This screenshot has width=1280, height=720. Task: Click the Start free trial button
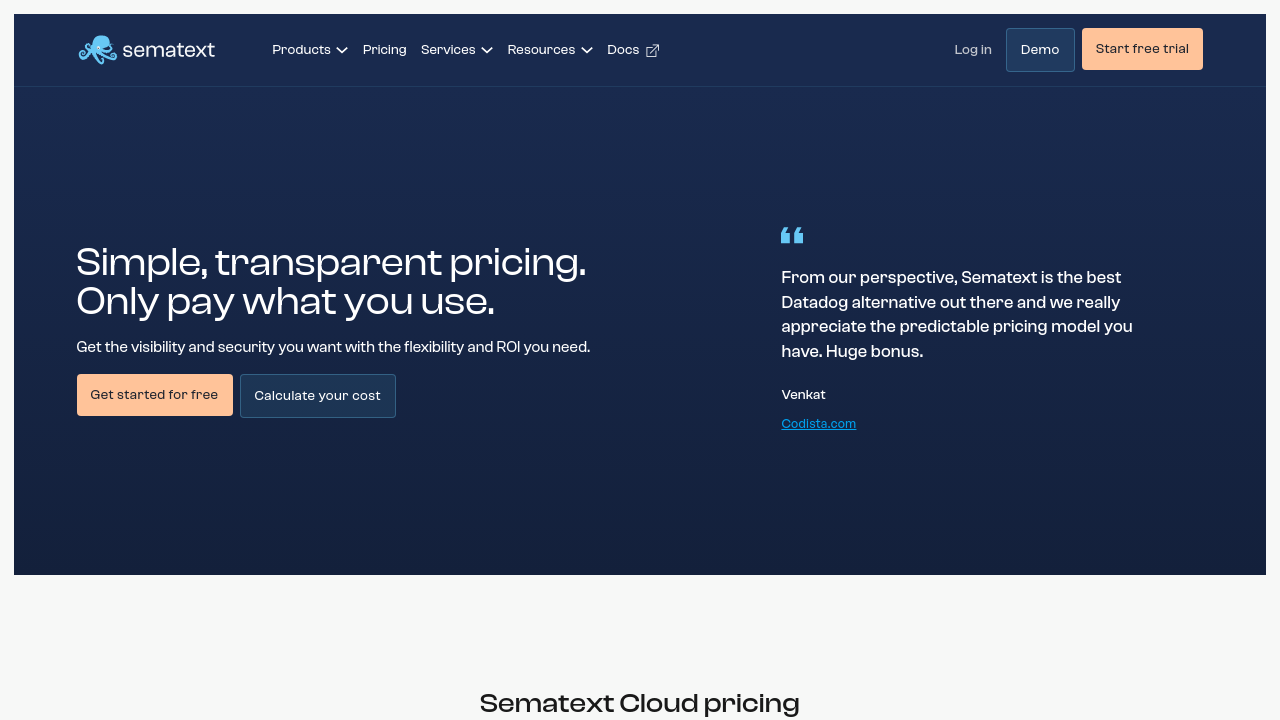point(1142,49)
